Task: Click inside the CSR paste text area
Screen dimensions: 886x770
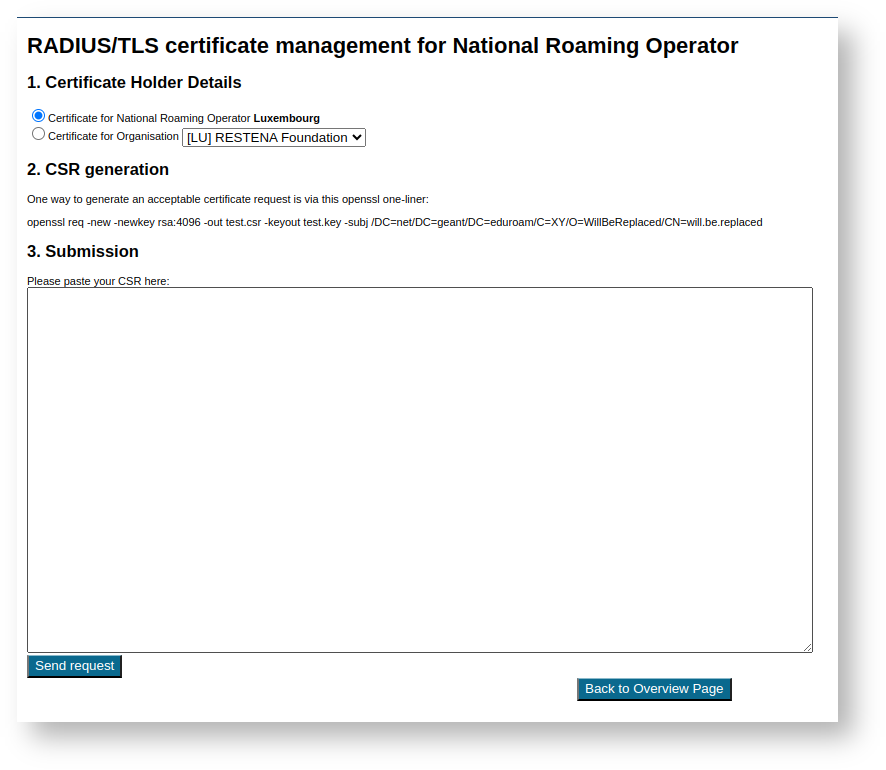Action: point(420,470)
